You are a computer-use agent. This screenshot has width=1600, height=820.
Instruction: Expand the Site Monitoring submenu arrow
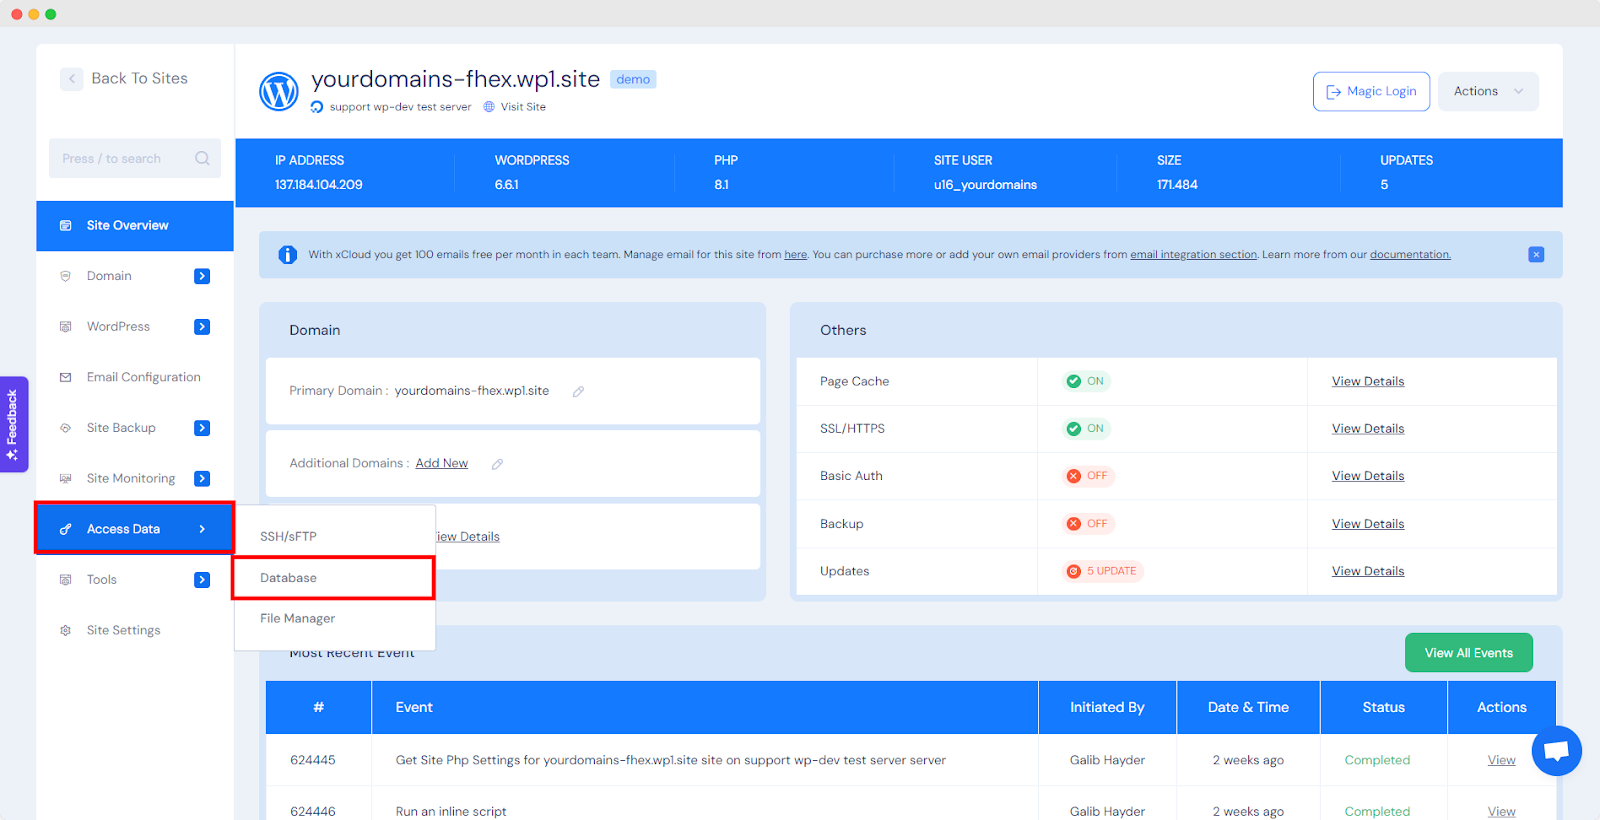[x=202, y=479]
